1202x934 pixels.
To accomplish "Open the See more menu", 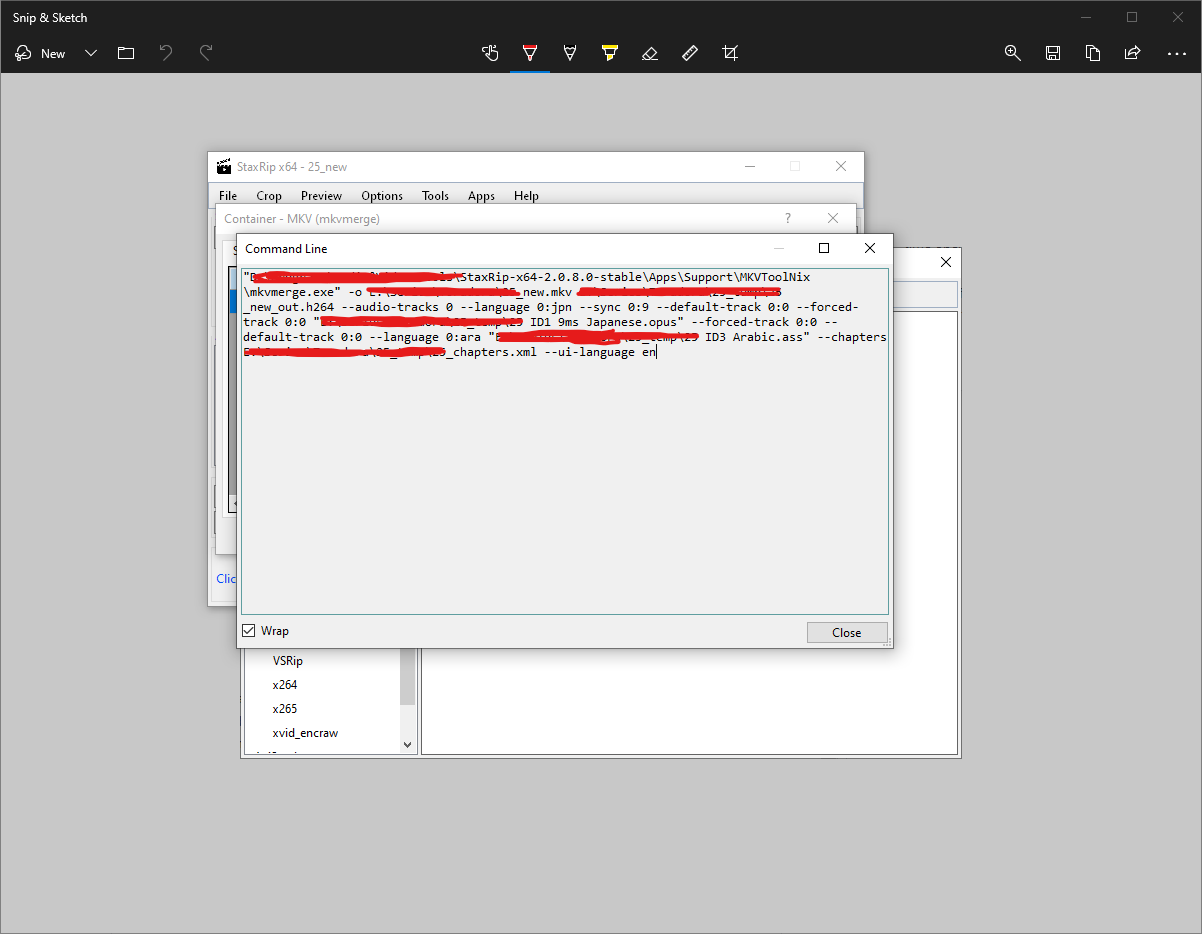I will point(1177,53).
